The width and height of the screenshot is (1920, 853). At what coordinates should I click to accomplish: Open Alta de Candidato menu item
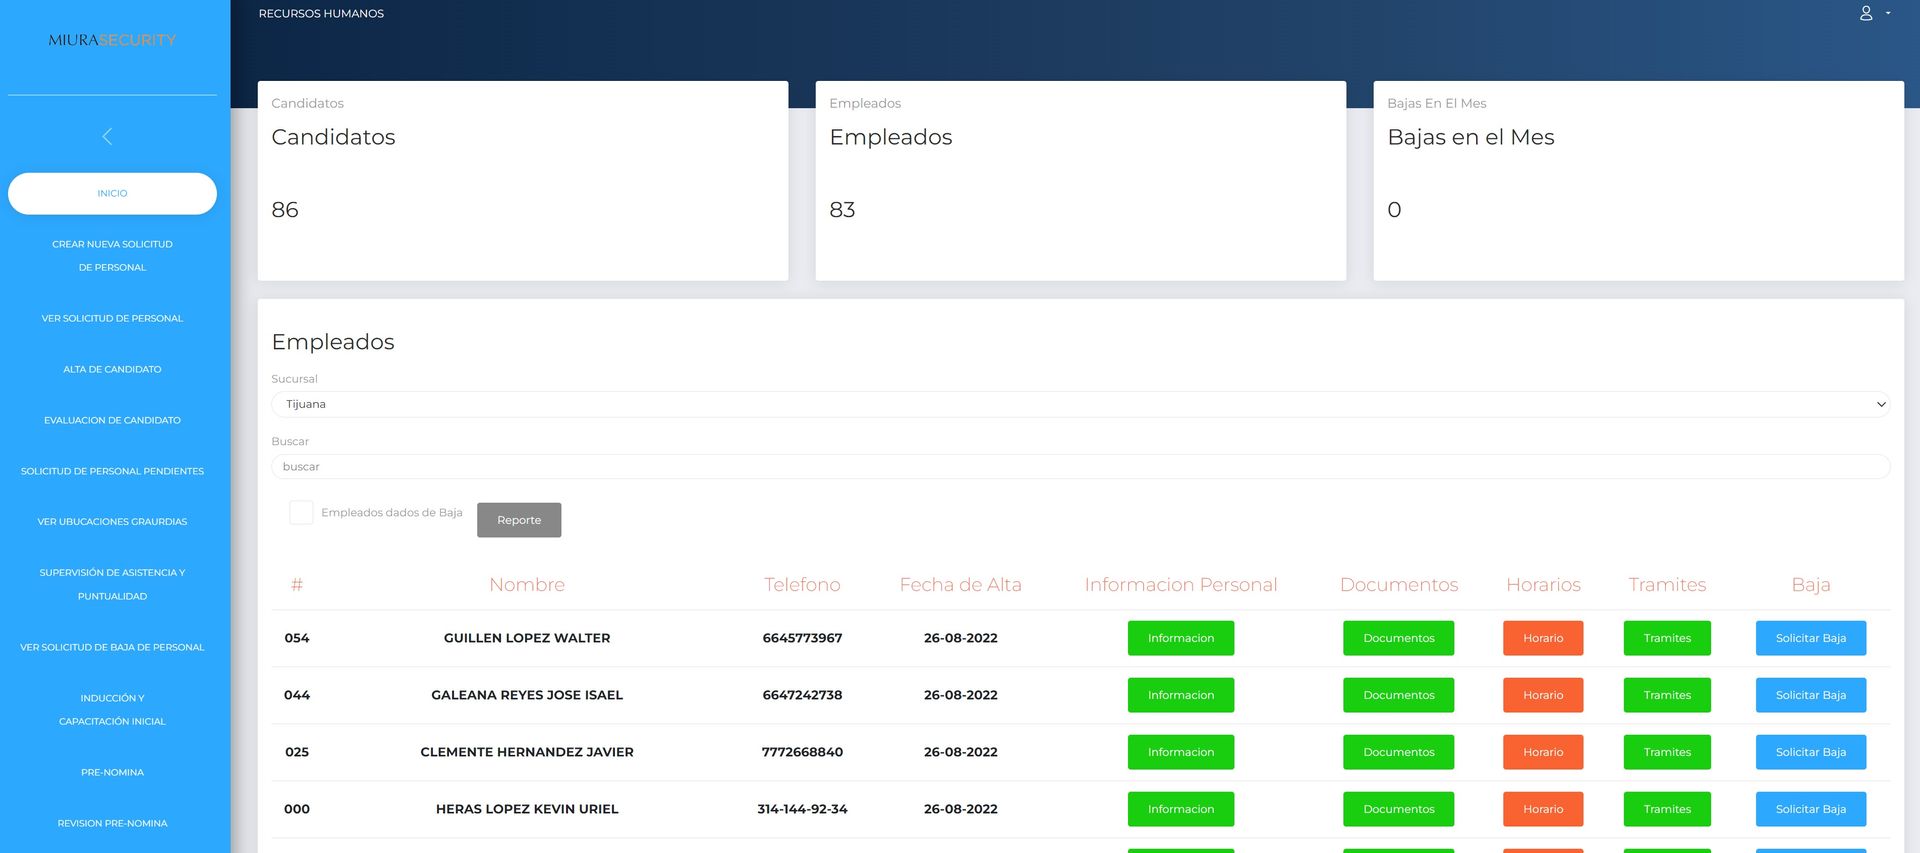pos(112,369)
